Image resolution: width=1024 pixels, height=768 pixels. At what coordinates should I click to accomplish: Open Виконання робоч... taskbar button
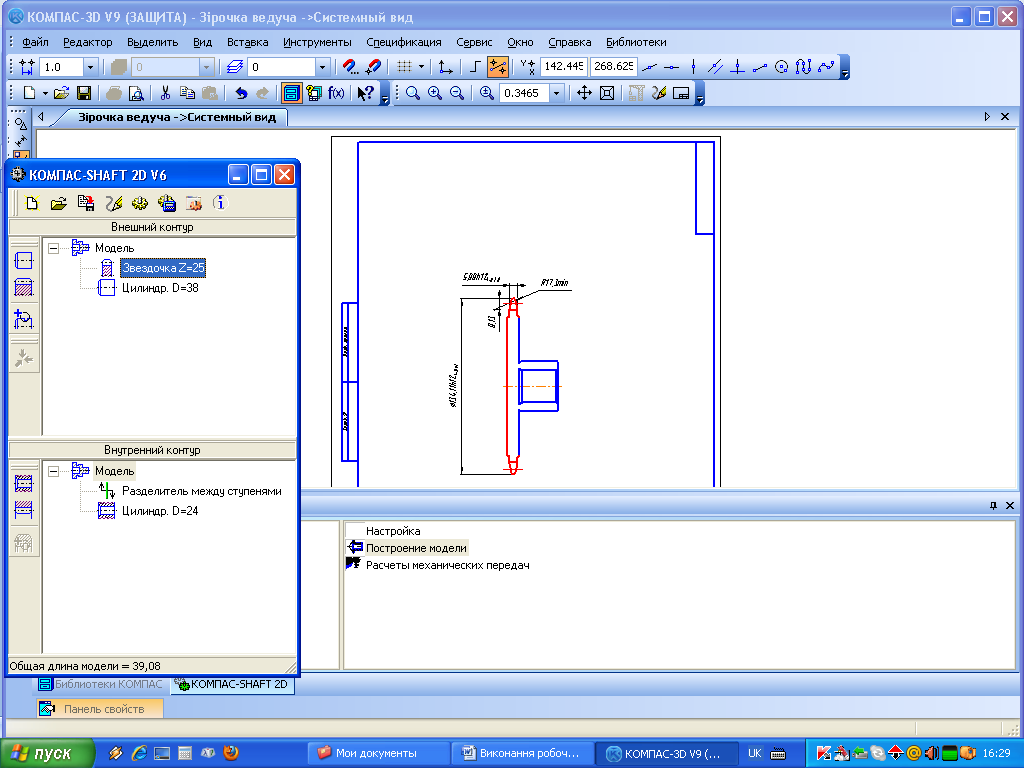click(x=522, y=753)
